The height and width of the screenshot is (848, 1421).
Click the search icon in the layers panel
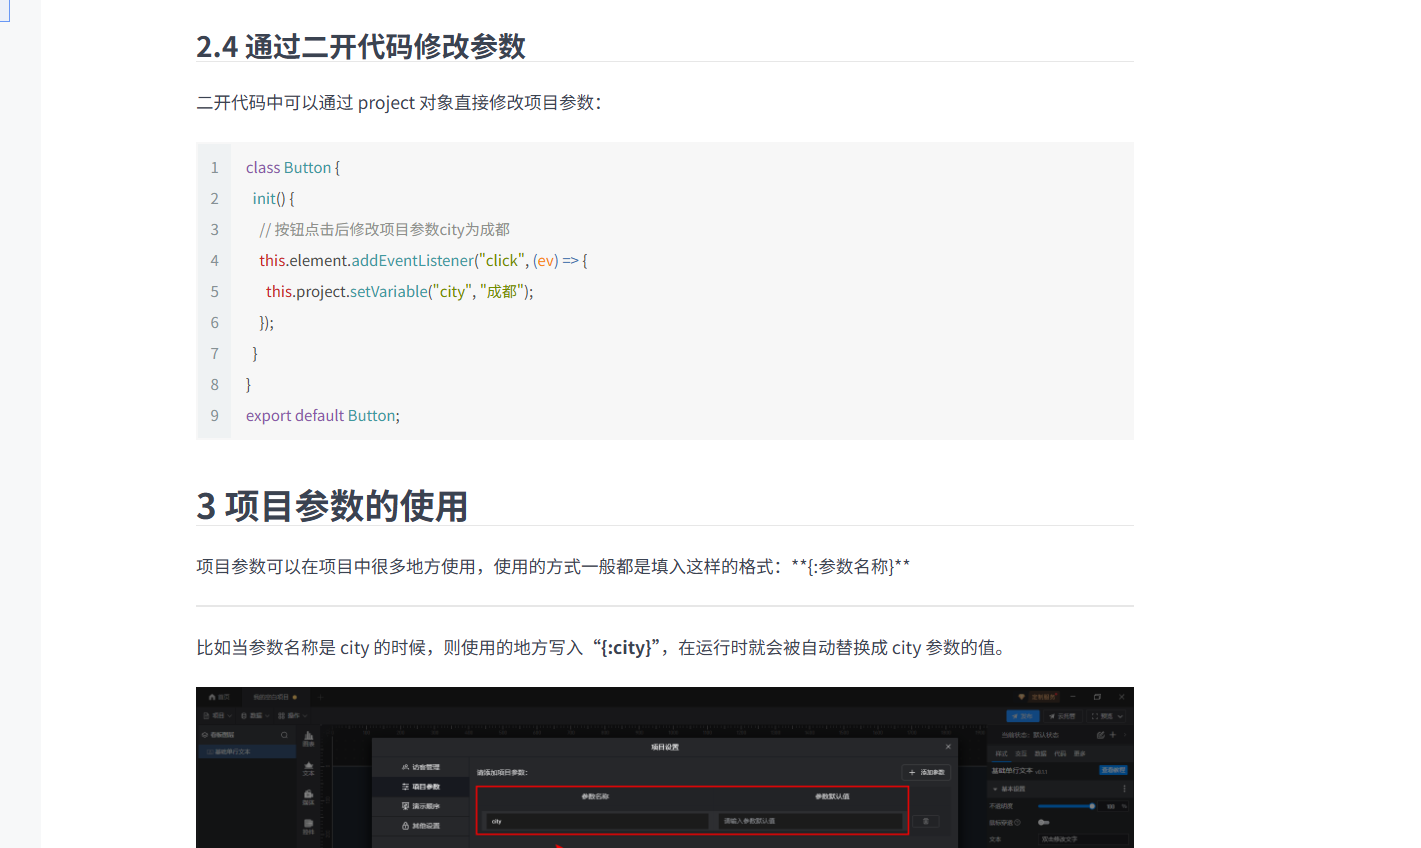point(284,735)
